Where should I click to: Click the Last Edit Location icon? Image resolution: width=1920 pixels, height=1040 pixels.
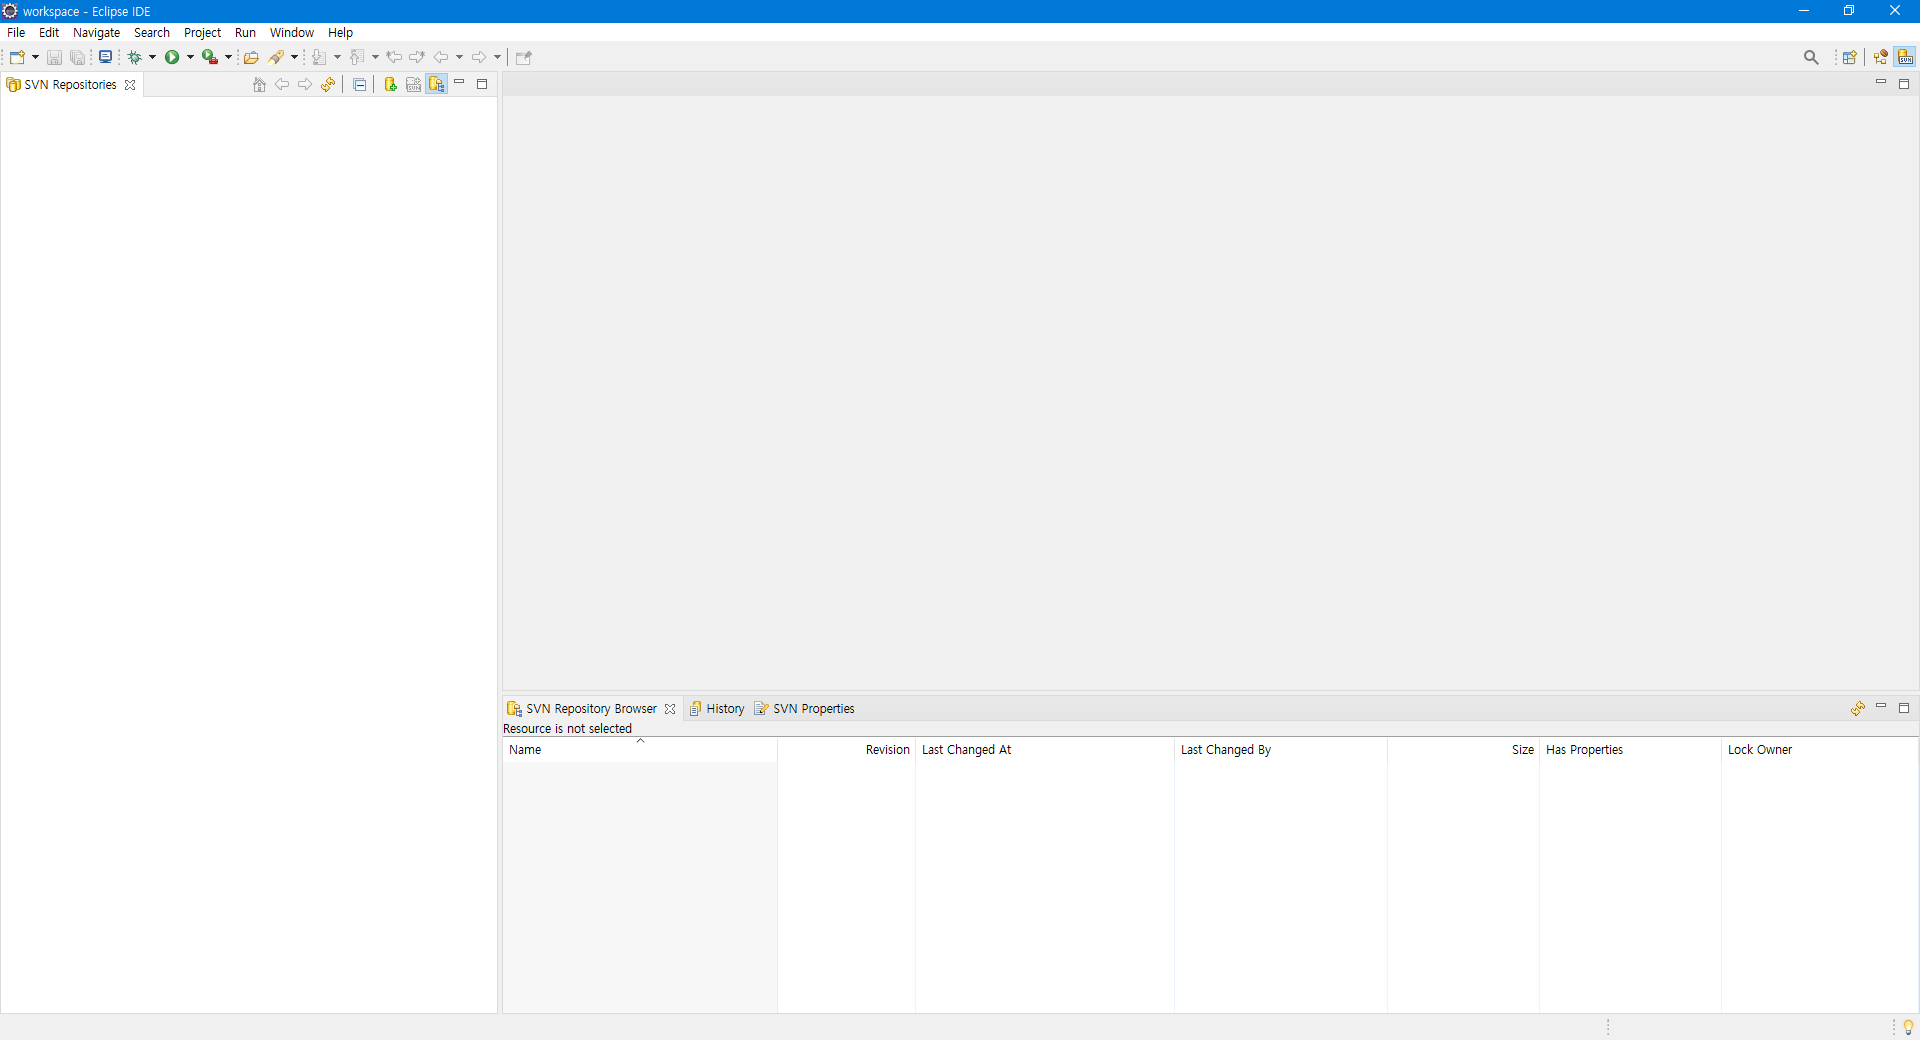[x=394, y=57]
